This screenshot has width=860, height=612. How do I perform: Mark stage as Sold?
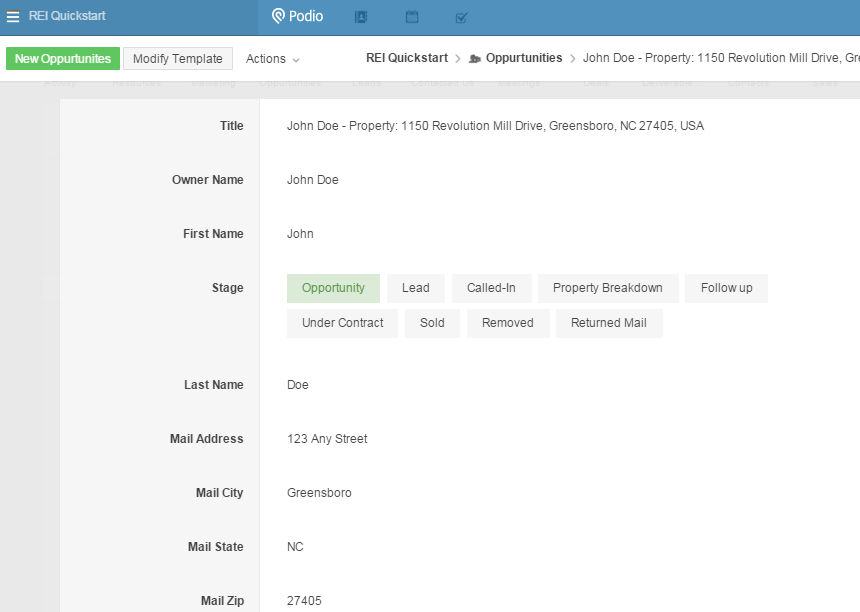pos(432,323)
